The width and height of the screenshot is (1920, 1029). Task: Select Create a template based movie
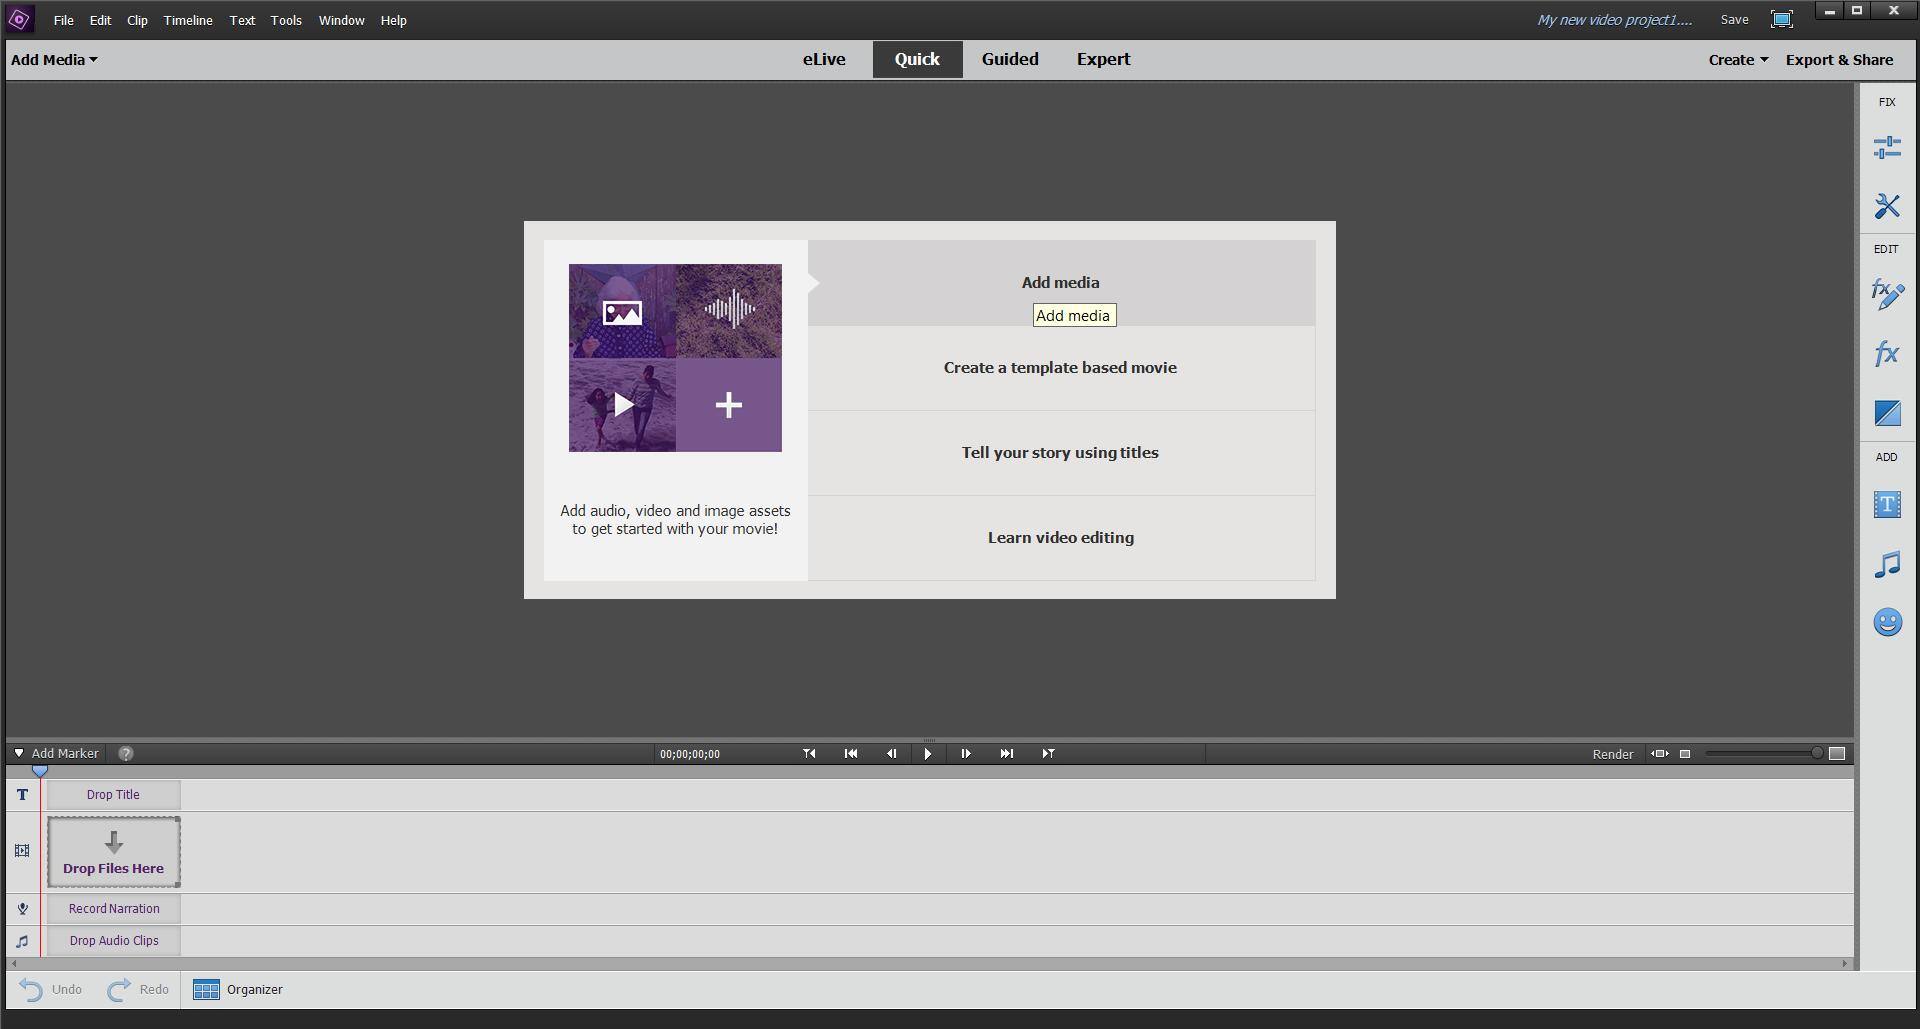tap(1060, 368)
